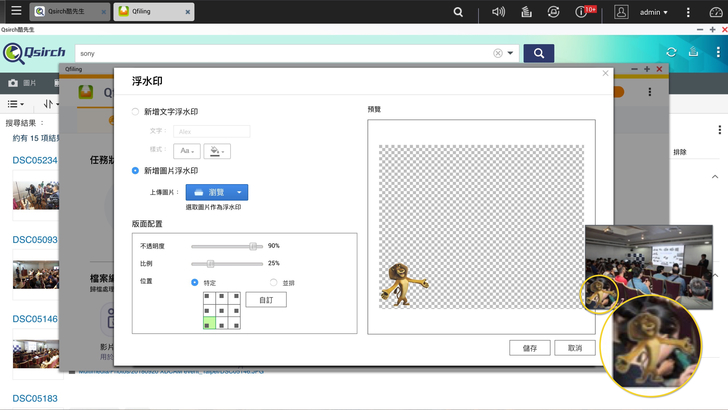Open the volume control icon in the top bar
Viewport: 728px width, 410px height.
pyautogui.click(x=499, y=12)
